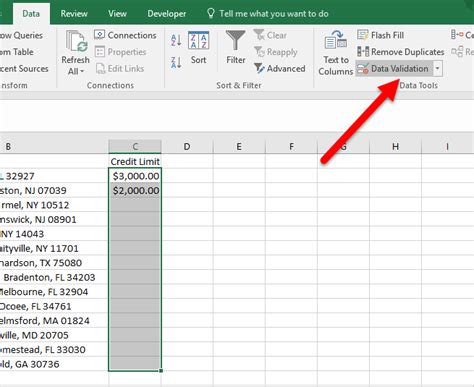Click the Data Validation button
Screen dimensions: 474x387
click(394, 69)
